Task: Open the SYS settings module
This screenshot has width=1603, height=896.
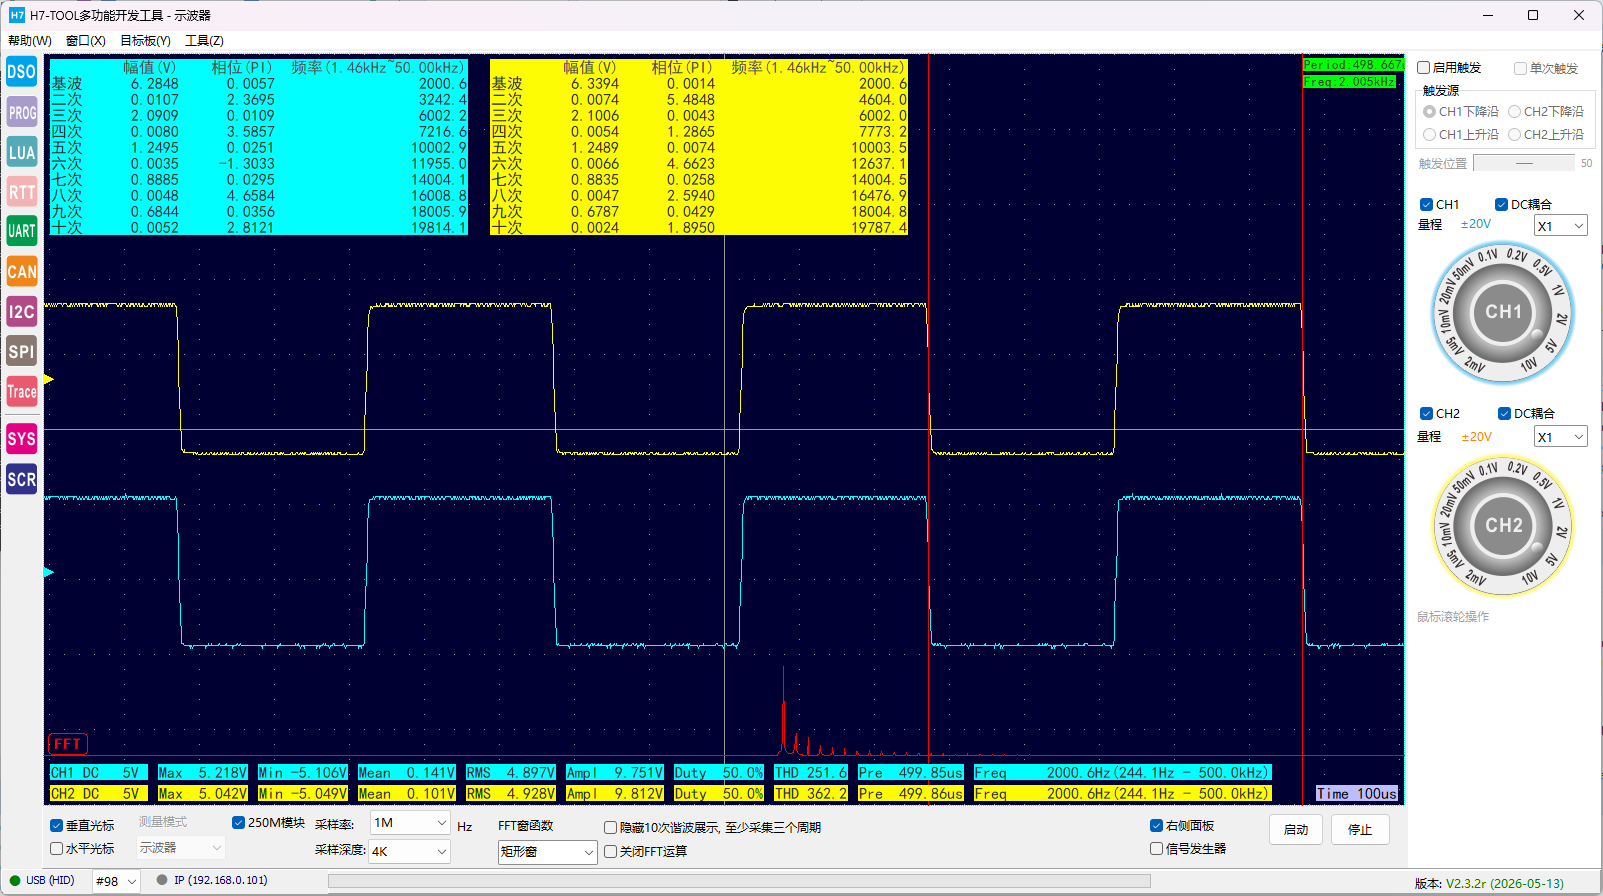Action: pyautogui.click(x=21, y=439)
